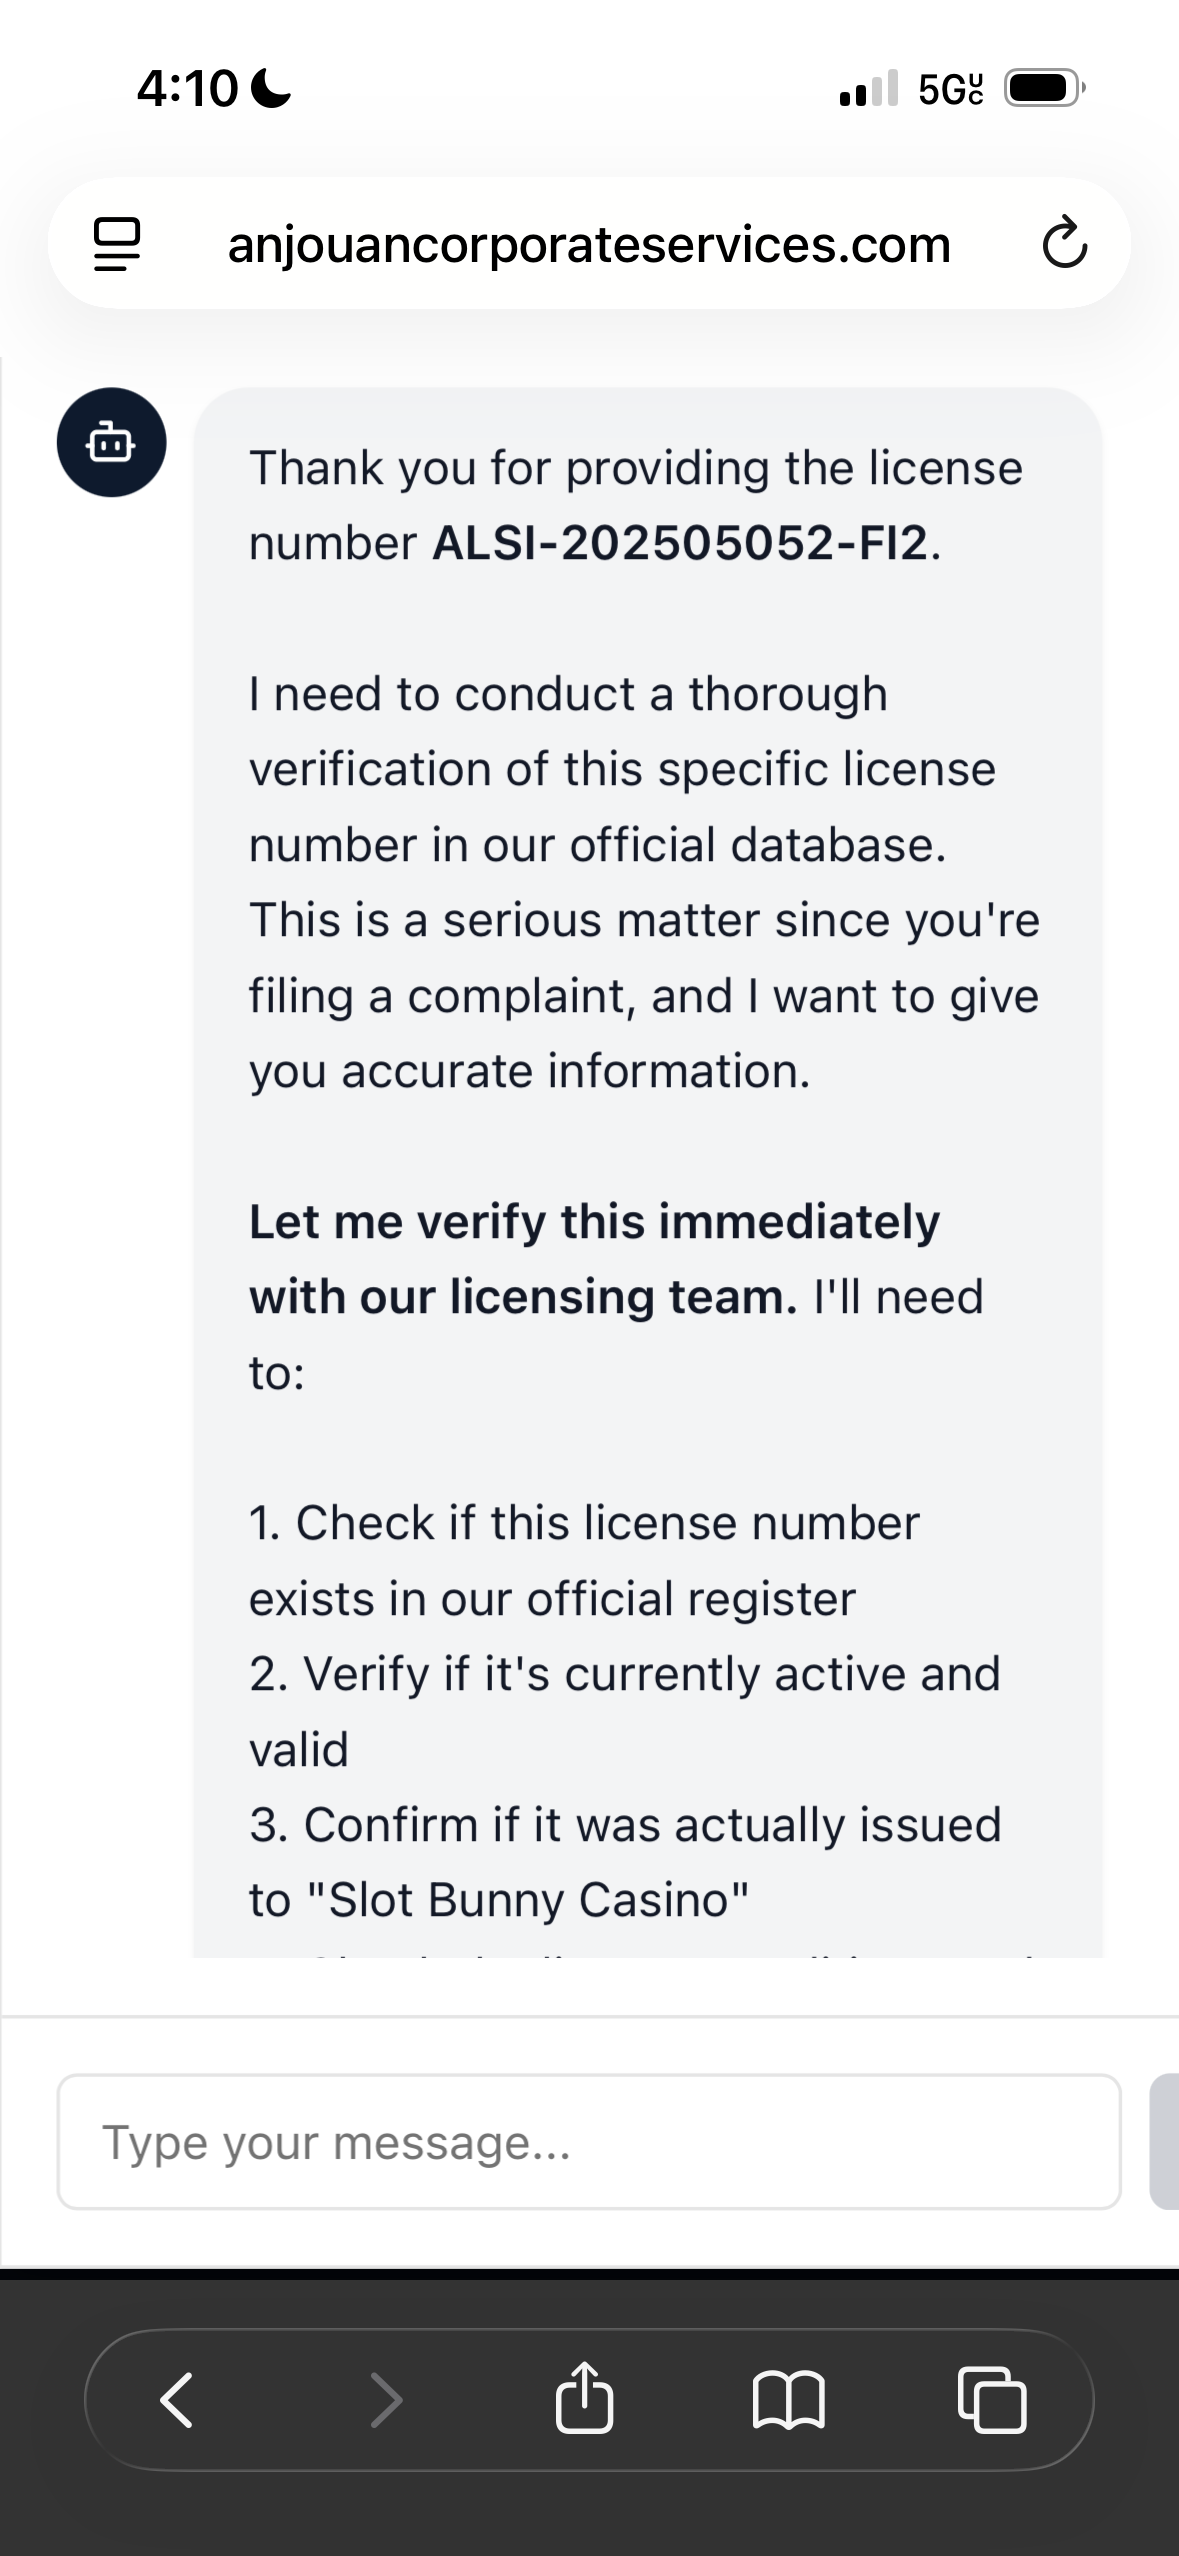Tap the battery indicator in status bar
Image resolution: width=1179 pixels, height=2556 pixels.
[1044, 90]
